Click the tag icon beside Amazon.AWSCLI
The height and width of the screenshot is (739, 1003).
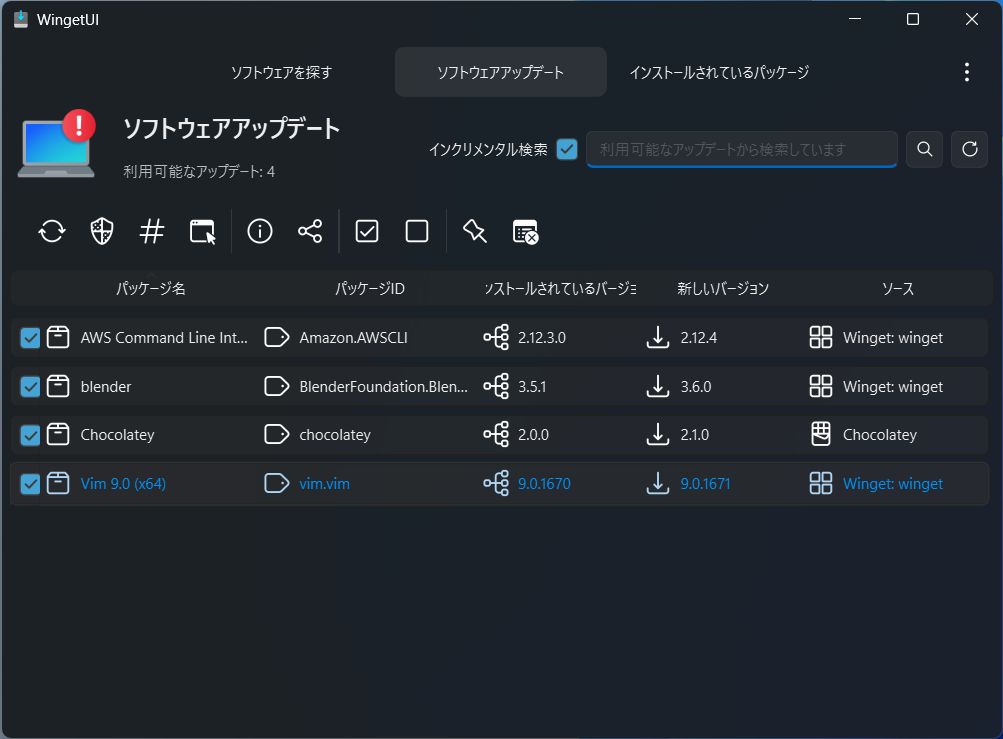pos(276,337)
